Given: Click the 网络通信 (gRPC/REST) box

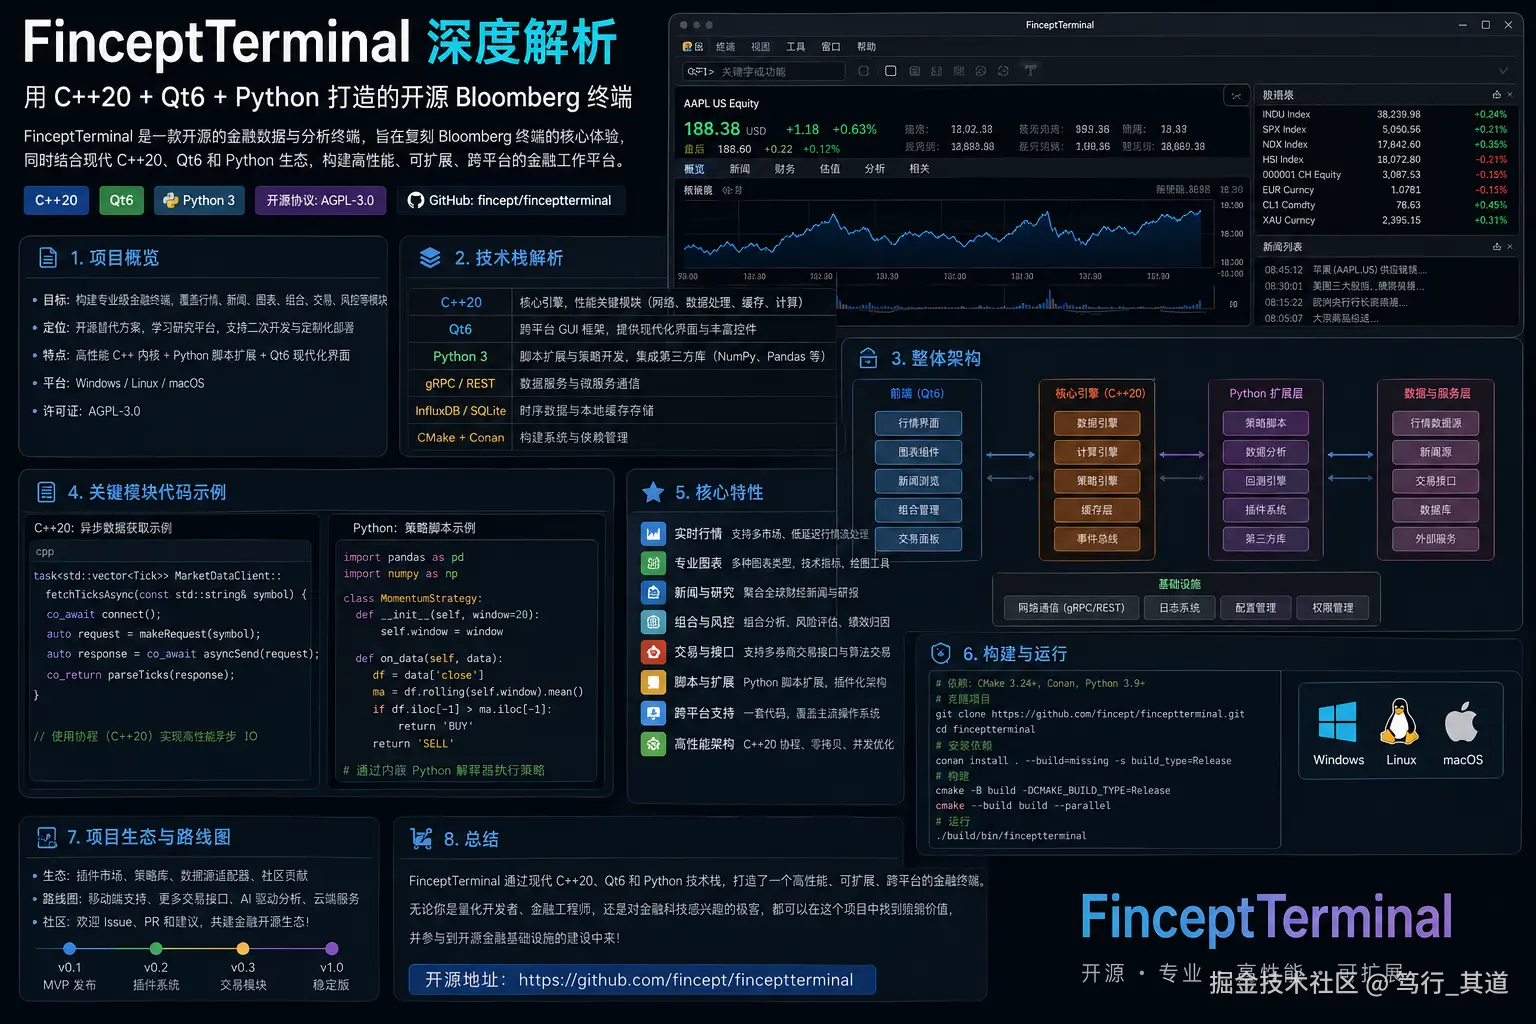Looking at the screenshot, I should coord(1071,608).
